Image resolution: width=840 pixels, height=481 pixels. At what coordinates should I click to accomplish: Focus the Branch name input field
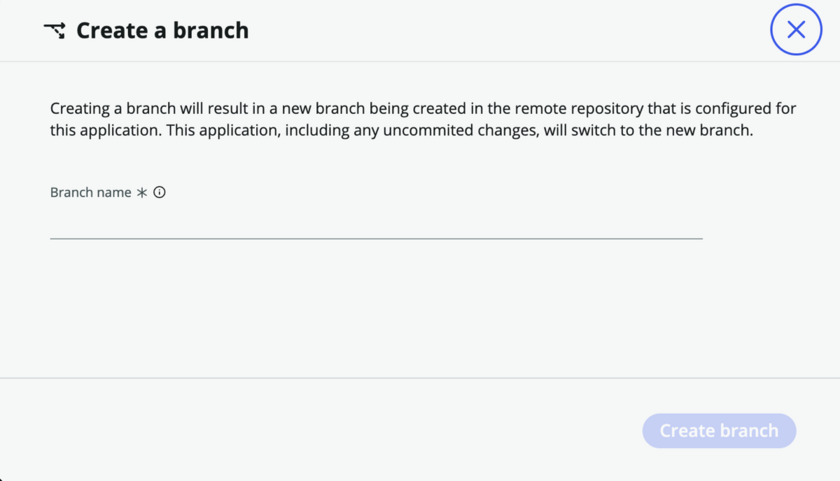(x=376, y=225)
